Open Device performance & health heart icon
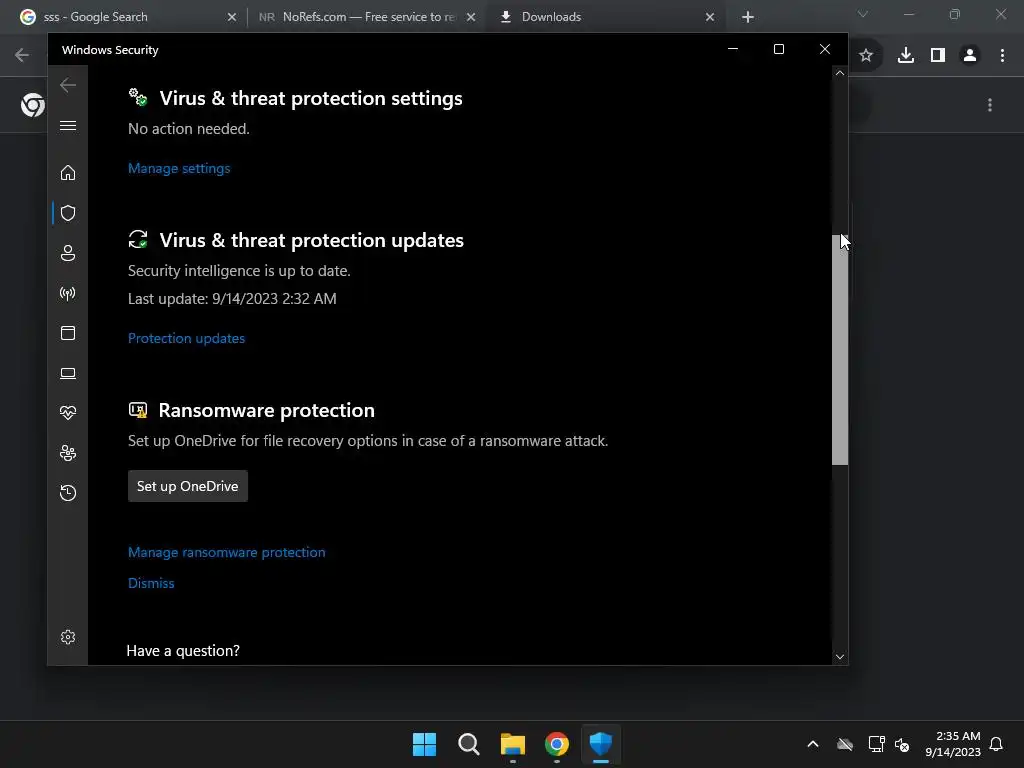 tap(68, 413)
